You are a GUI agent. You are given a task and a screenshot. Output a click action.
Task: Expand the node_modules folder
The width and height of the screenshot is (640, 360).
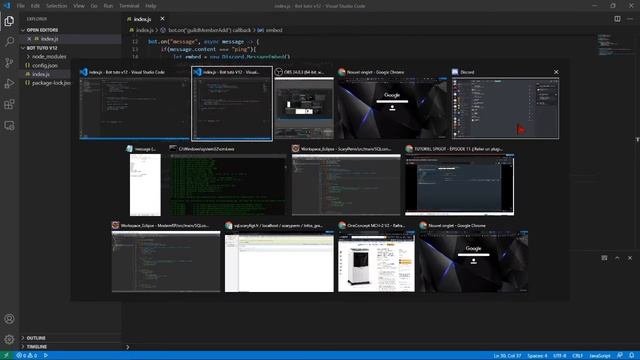[x=49, y=56]
